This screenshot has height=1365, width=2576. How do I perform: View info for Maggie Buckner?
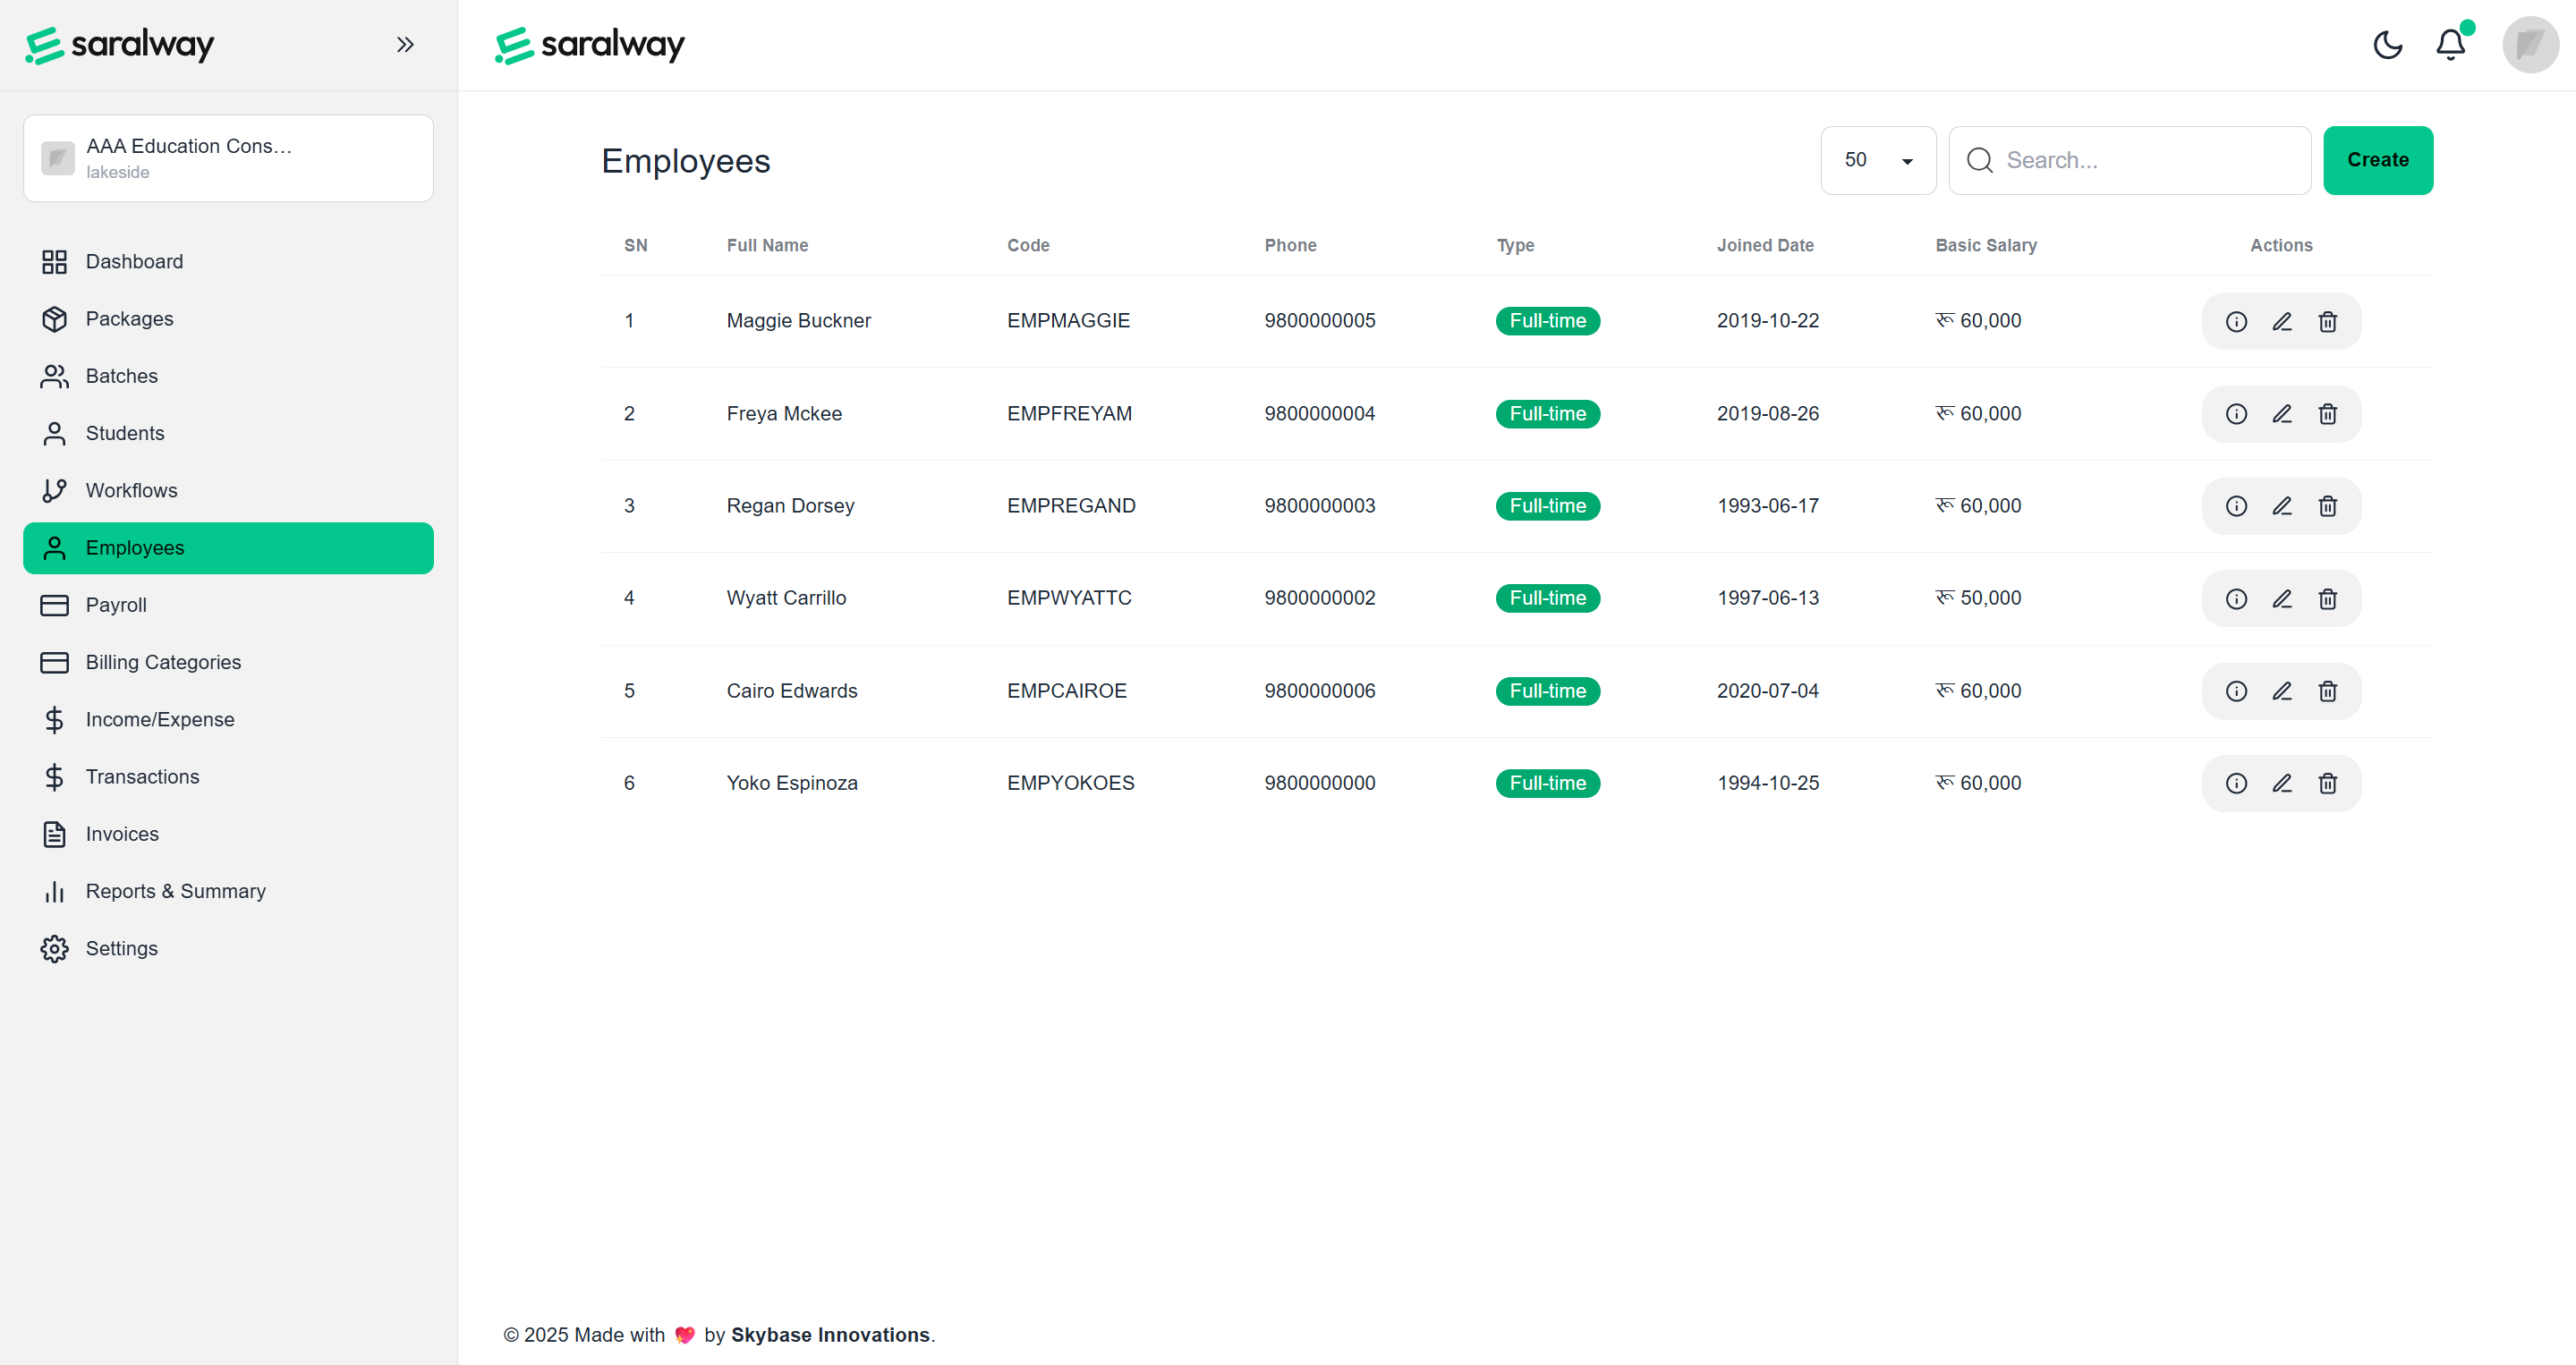(x=2236, y=321)
